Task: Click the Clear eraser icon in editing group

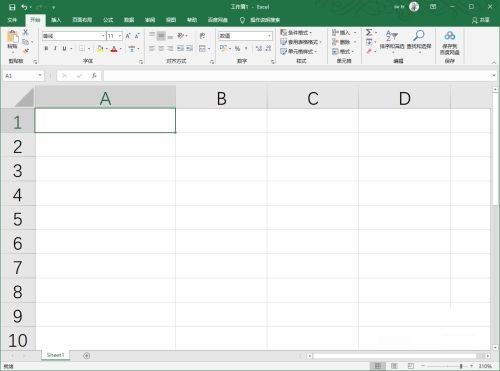Action: [x=369, y=51]
